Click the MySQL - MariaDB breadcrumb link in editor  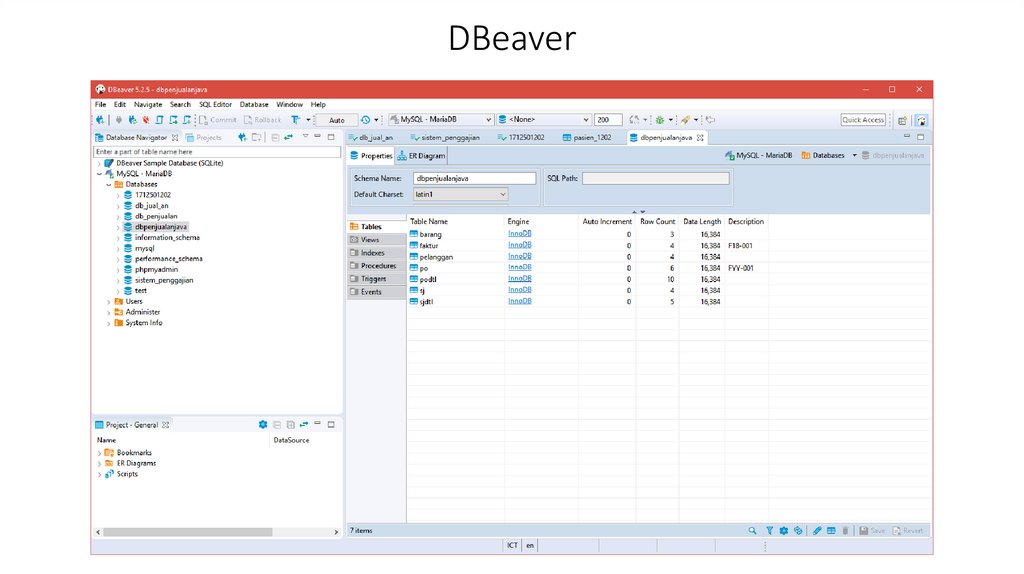point(758,155)
